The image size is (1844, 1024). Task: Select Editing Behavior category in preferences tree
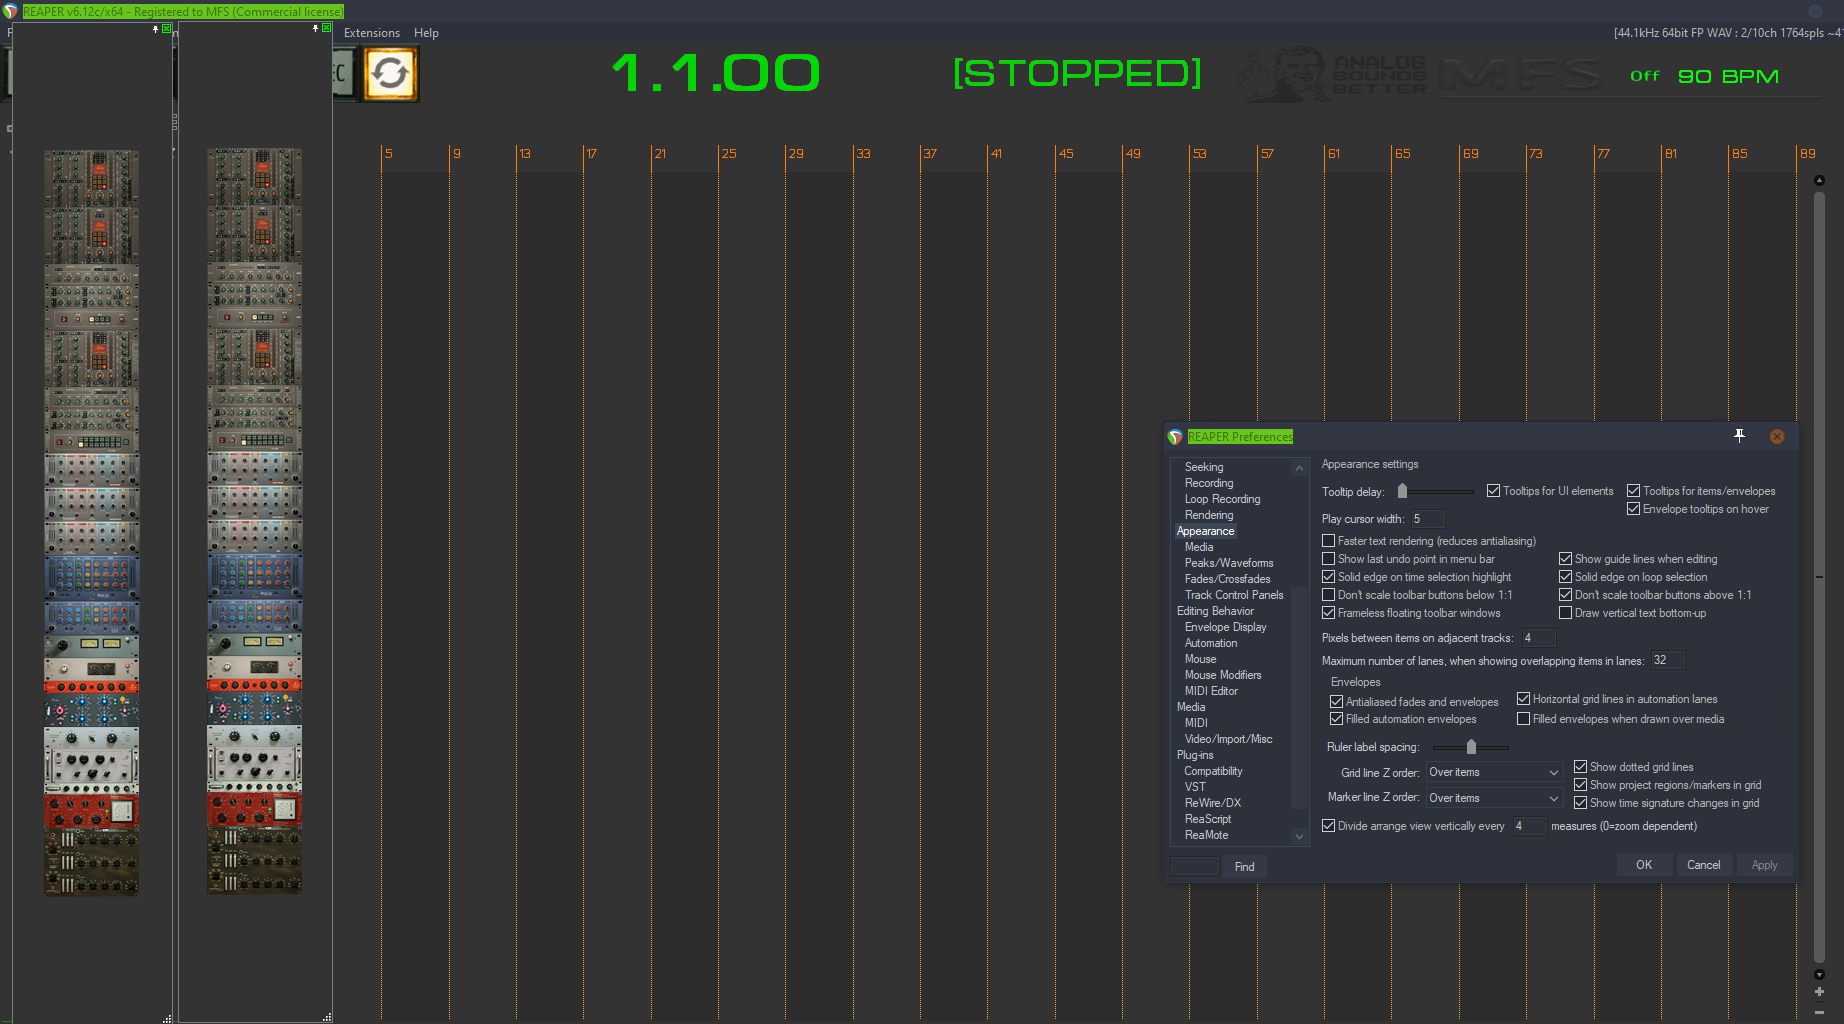pyautogui.click(x=1215, y=611)
